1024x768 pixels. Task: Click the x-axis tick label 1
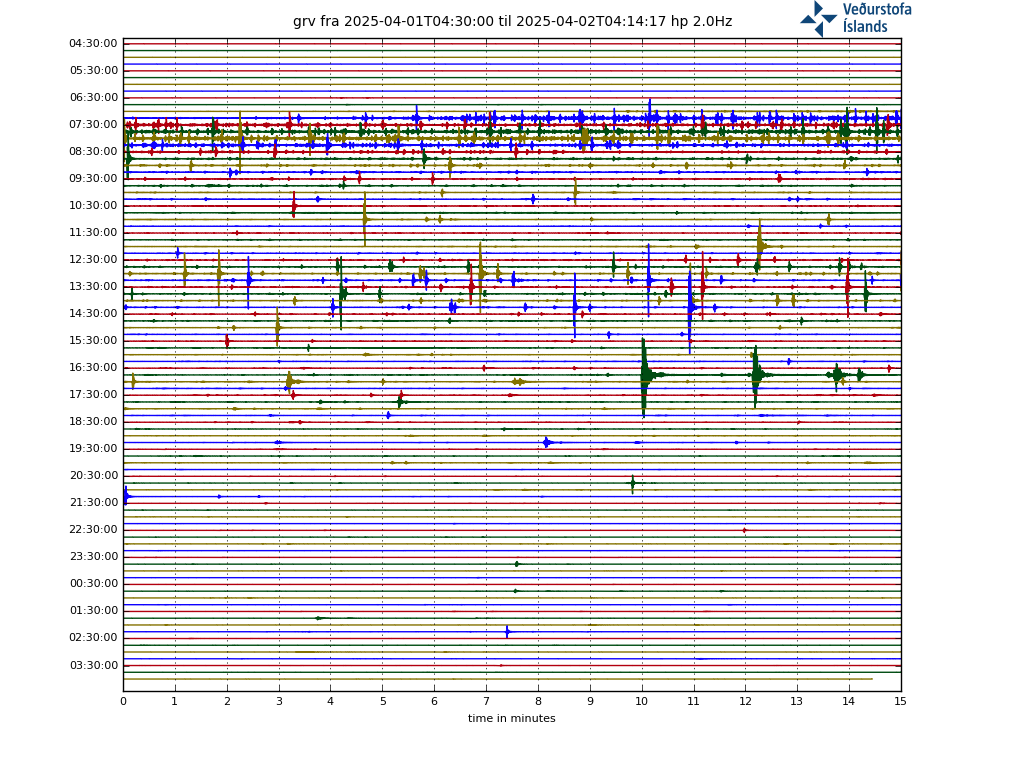(x=174, y=701)
